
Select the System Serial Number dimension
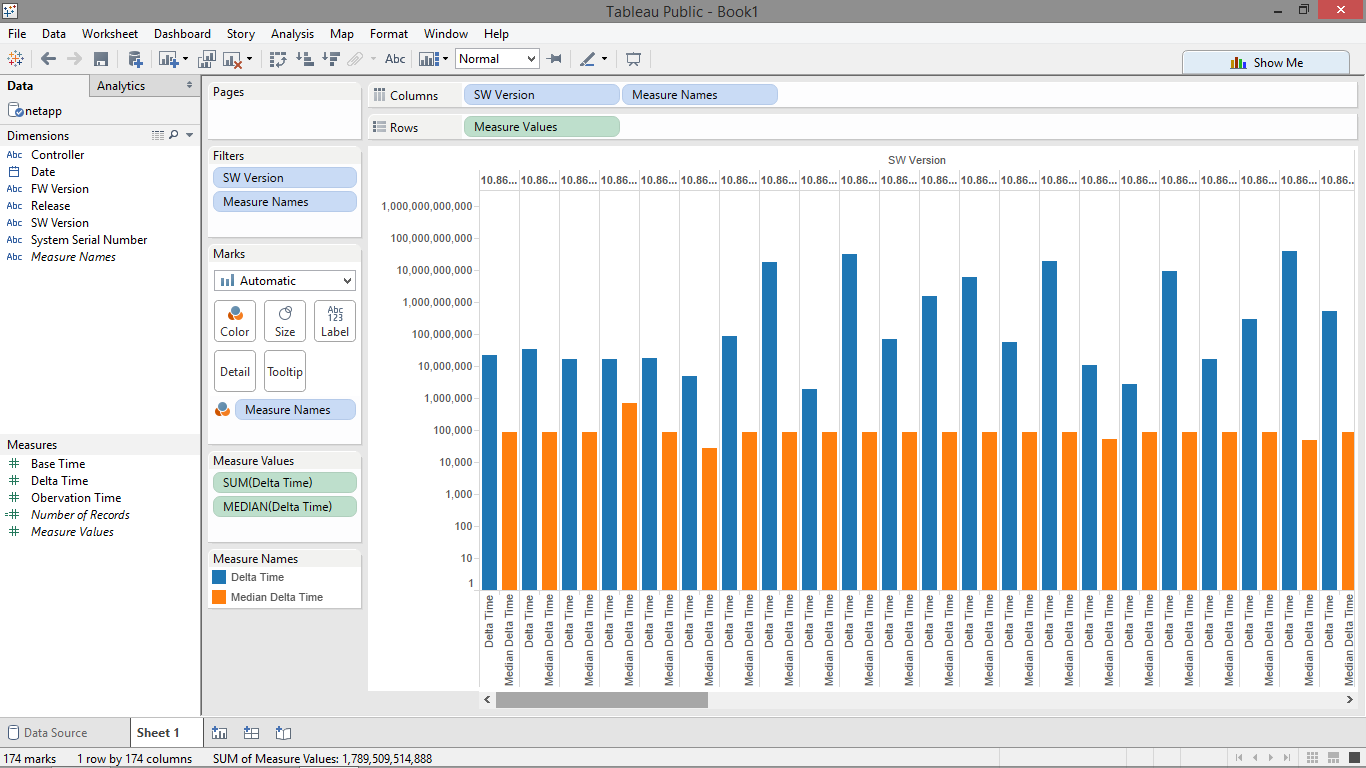[89, 240]
